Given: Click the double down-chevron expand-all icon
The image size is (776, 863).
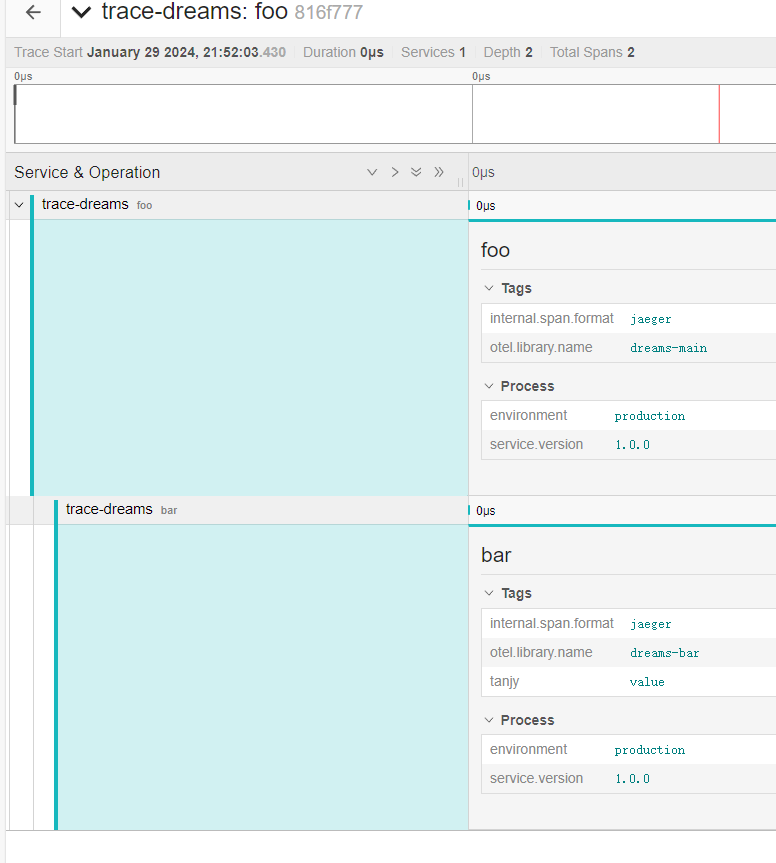Looking at the screenshot, I should tap(416, 172).
